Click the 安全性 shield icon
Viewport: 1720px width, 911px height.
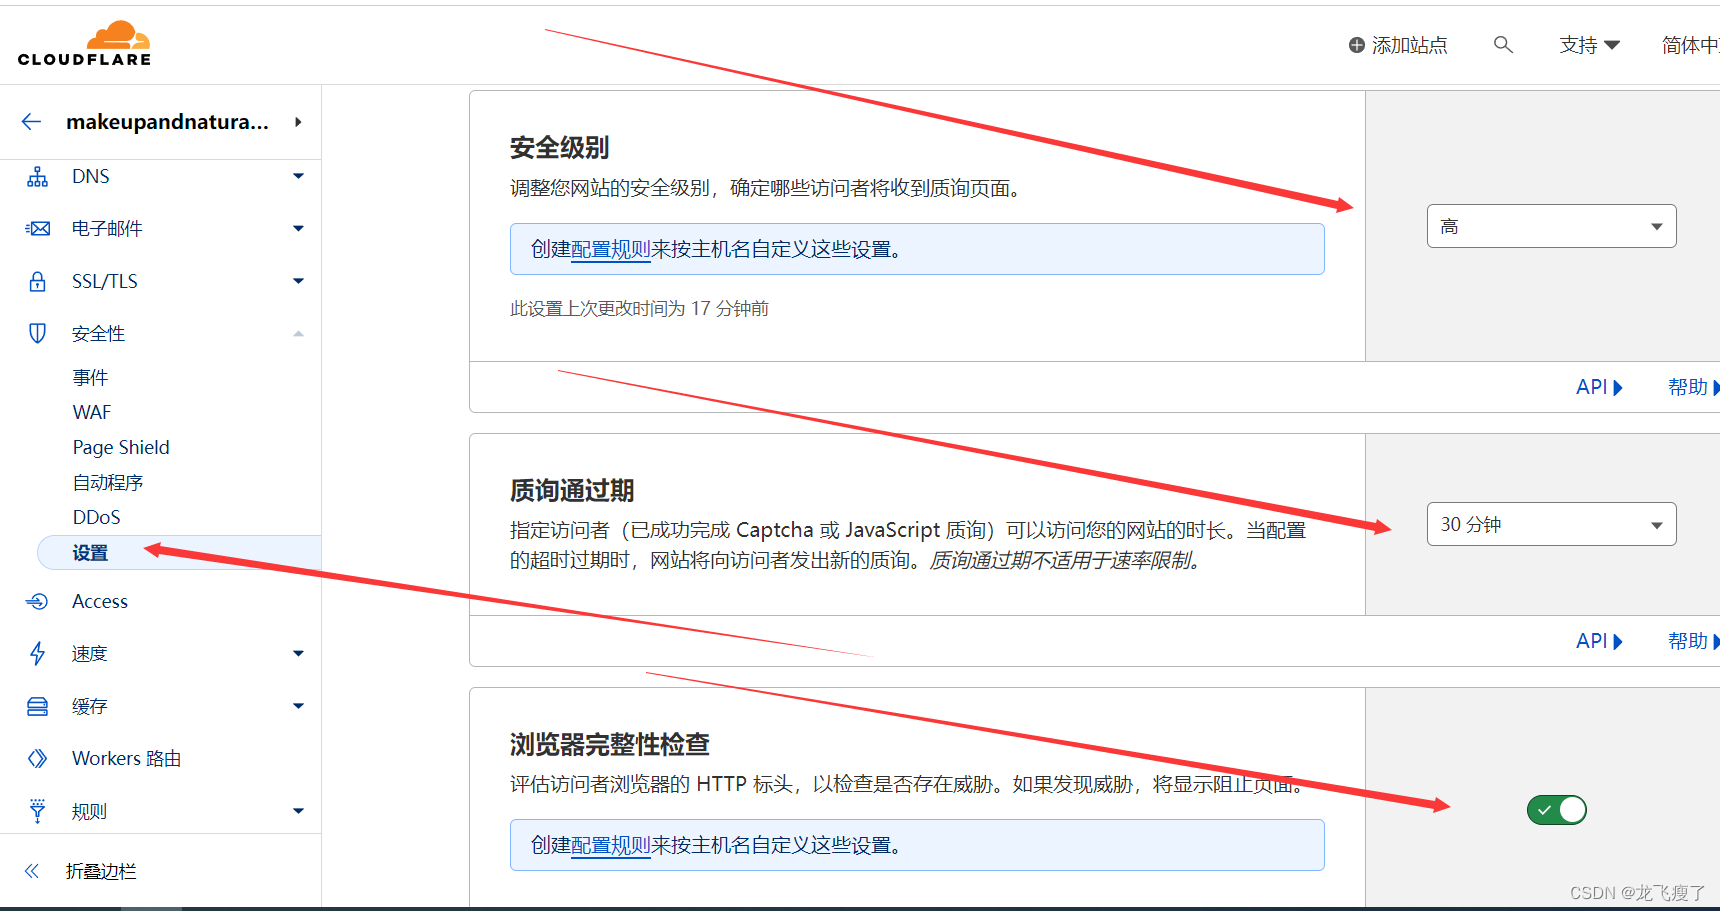pos(37,333)
